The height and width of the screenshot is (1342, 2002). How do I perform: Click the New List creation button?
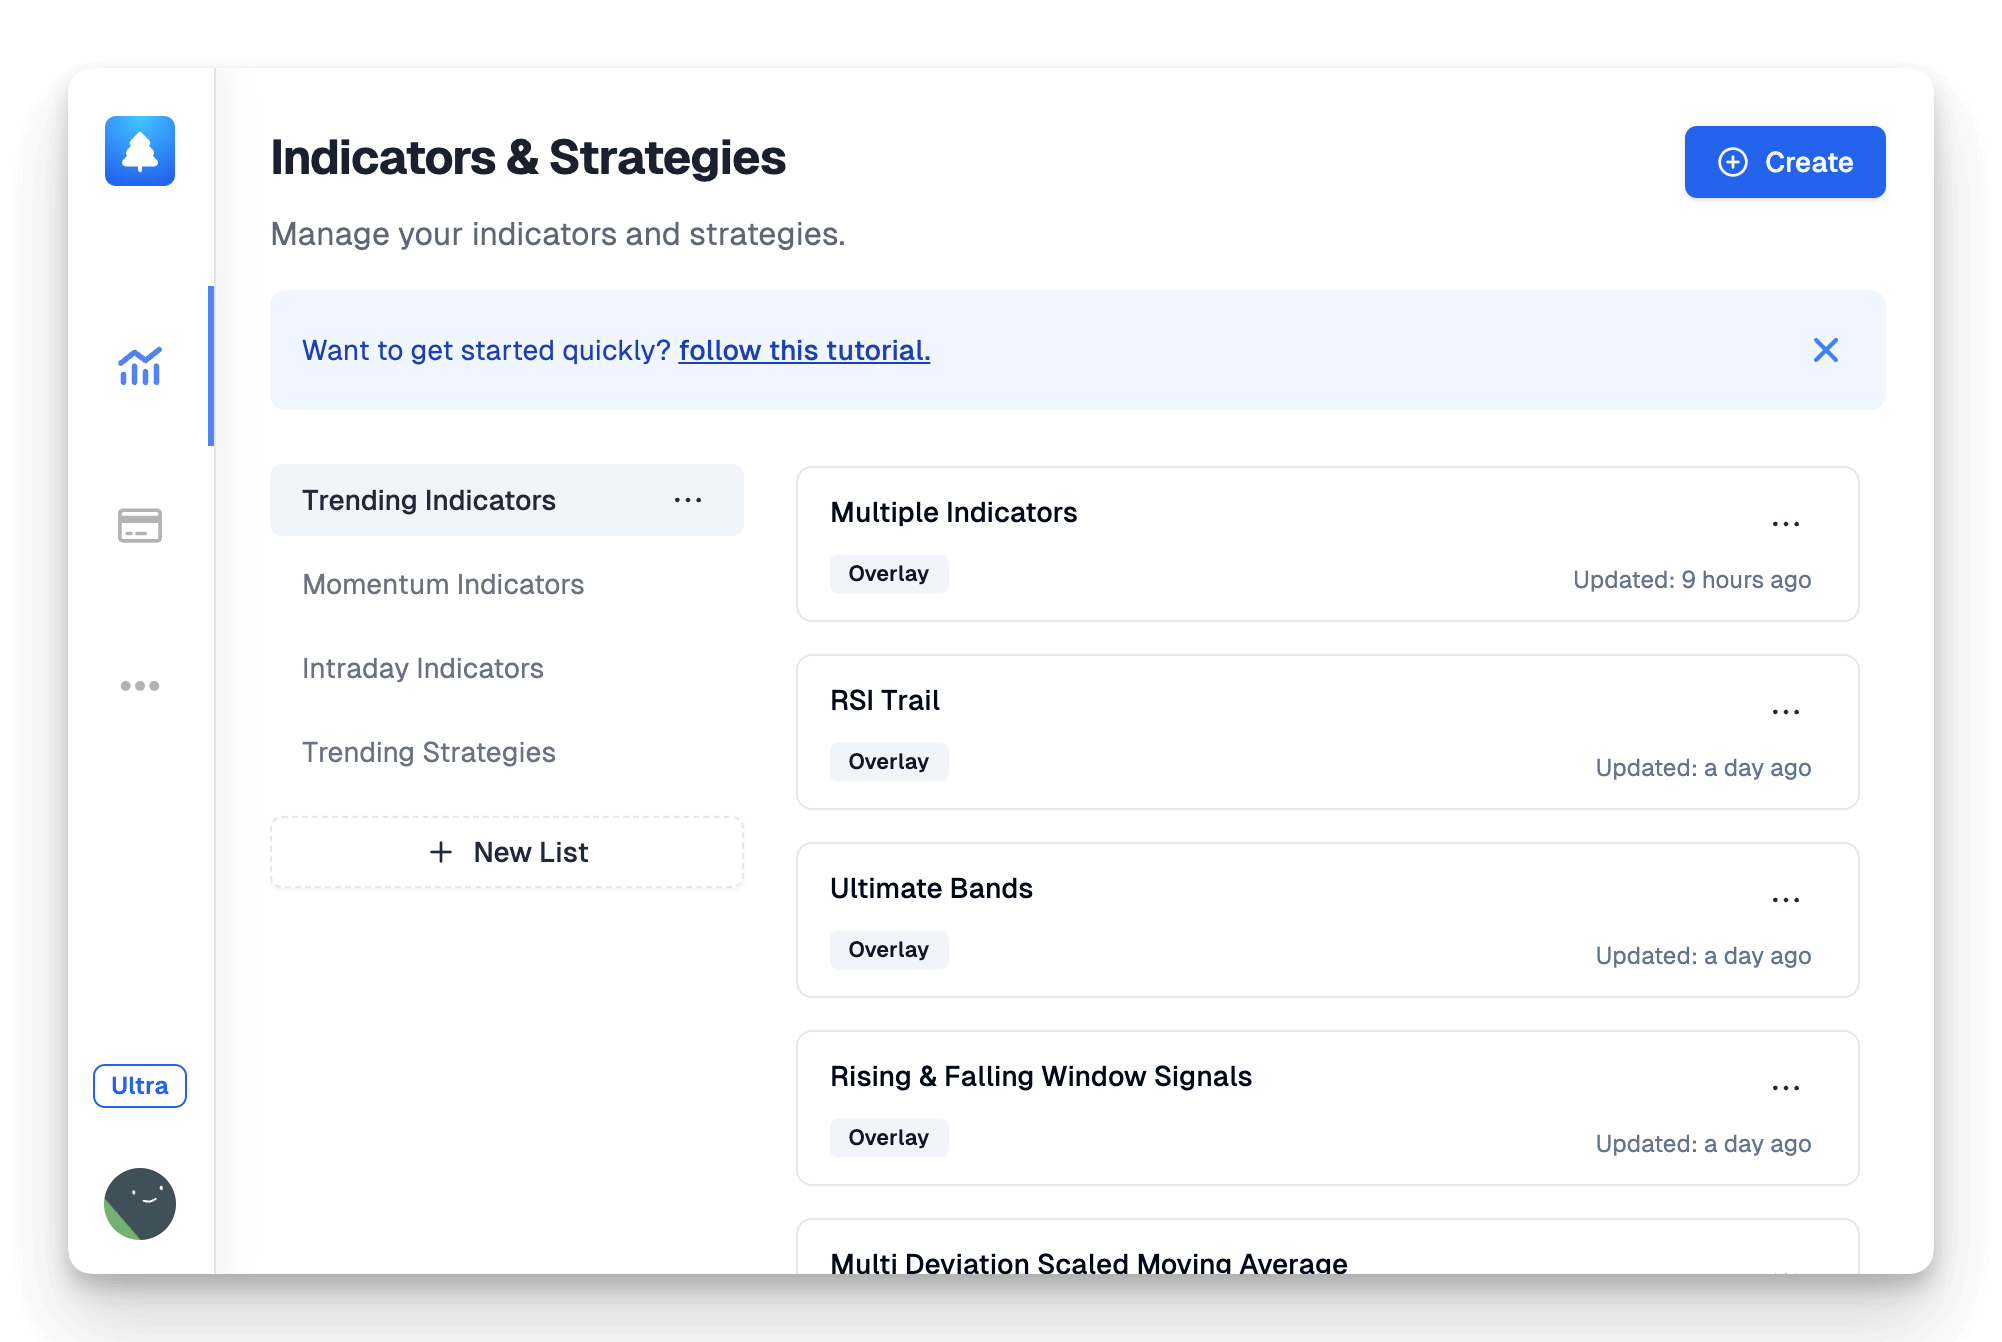click(509, 852)
